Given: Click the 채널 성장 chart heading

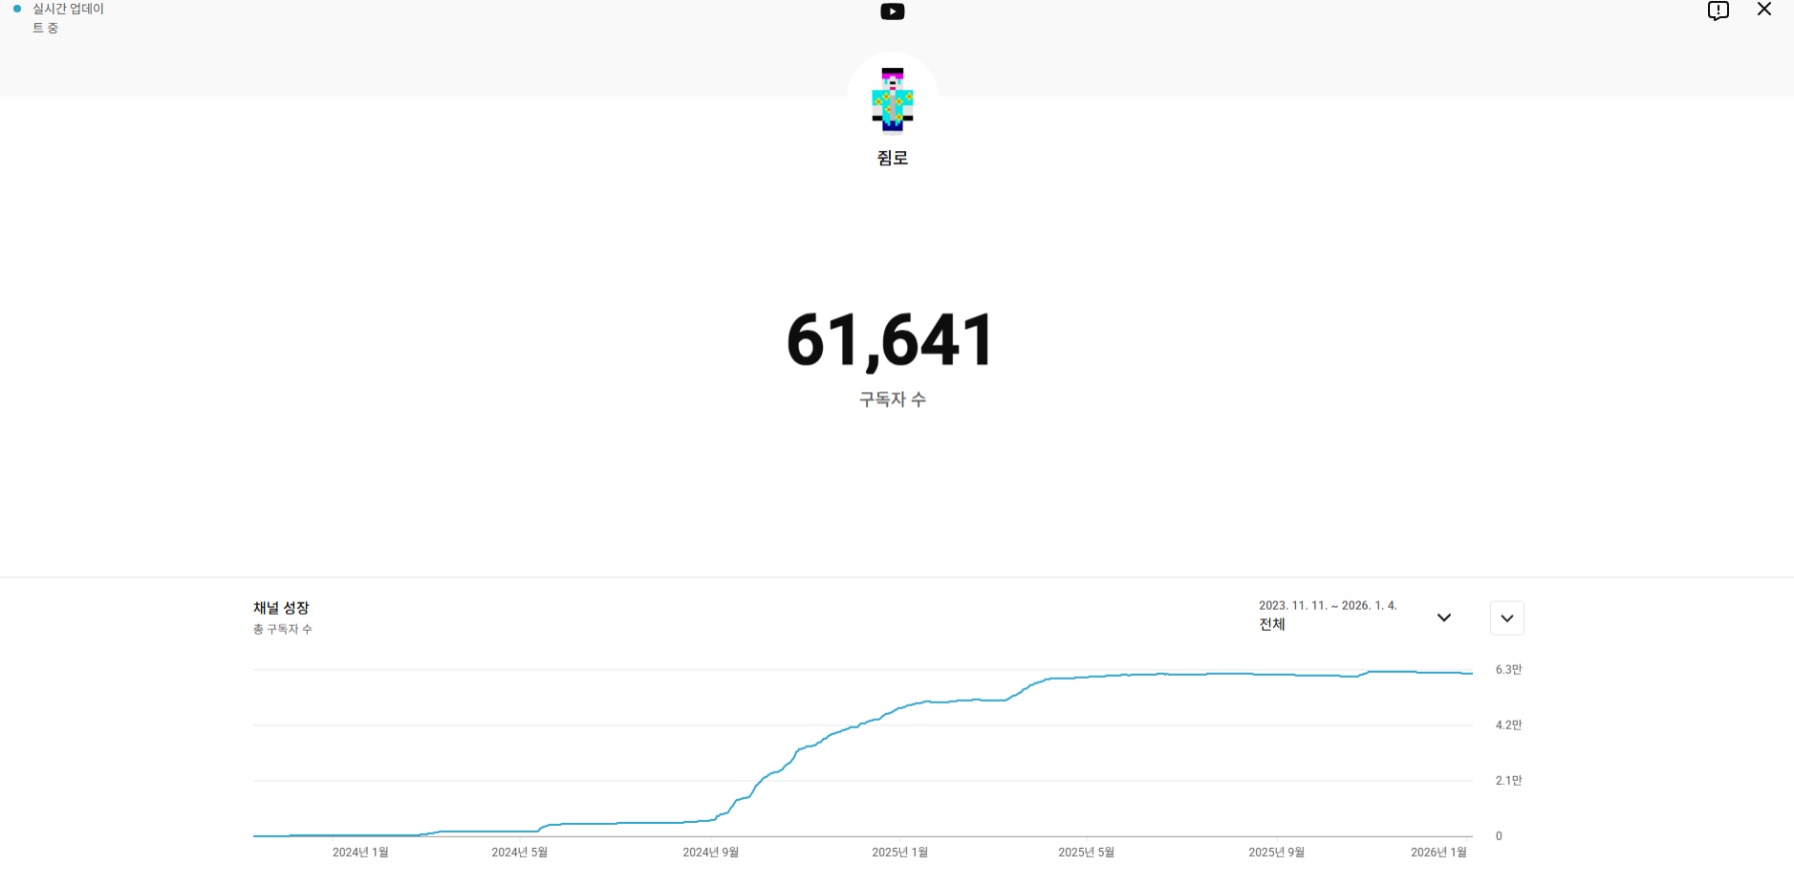Looking at the screenshot, I should coord(281,608).
